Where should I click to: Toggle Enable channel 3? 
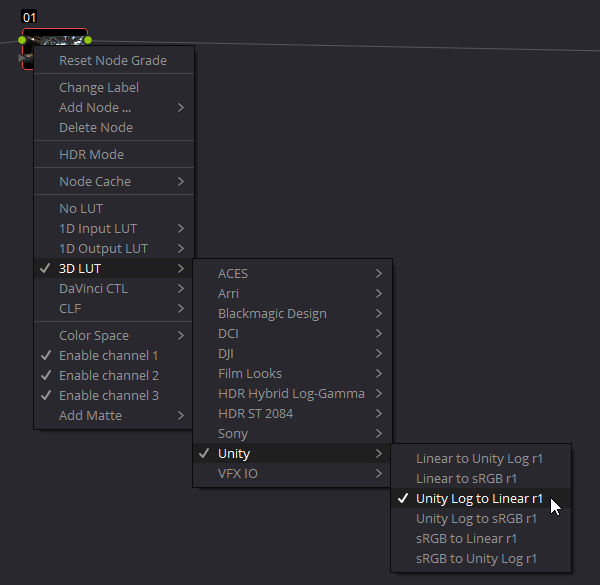114,395
